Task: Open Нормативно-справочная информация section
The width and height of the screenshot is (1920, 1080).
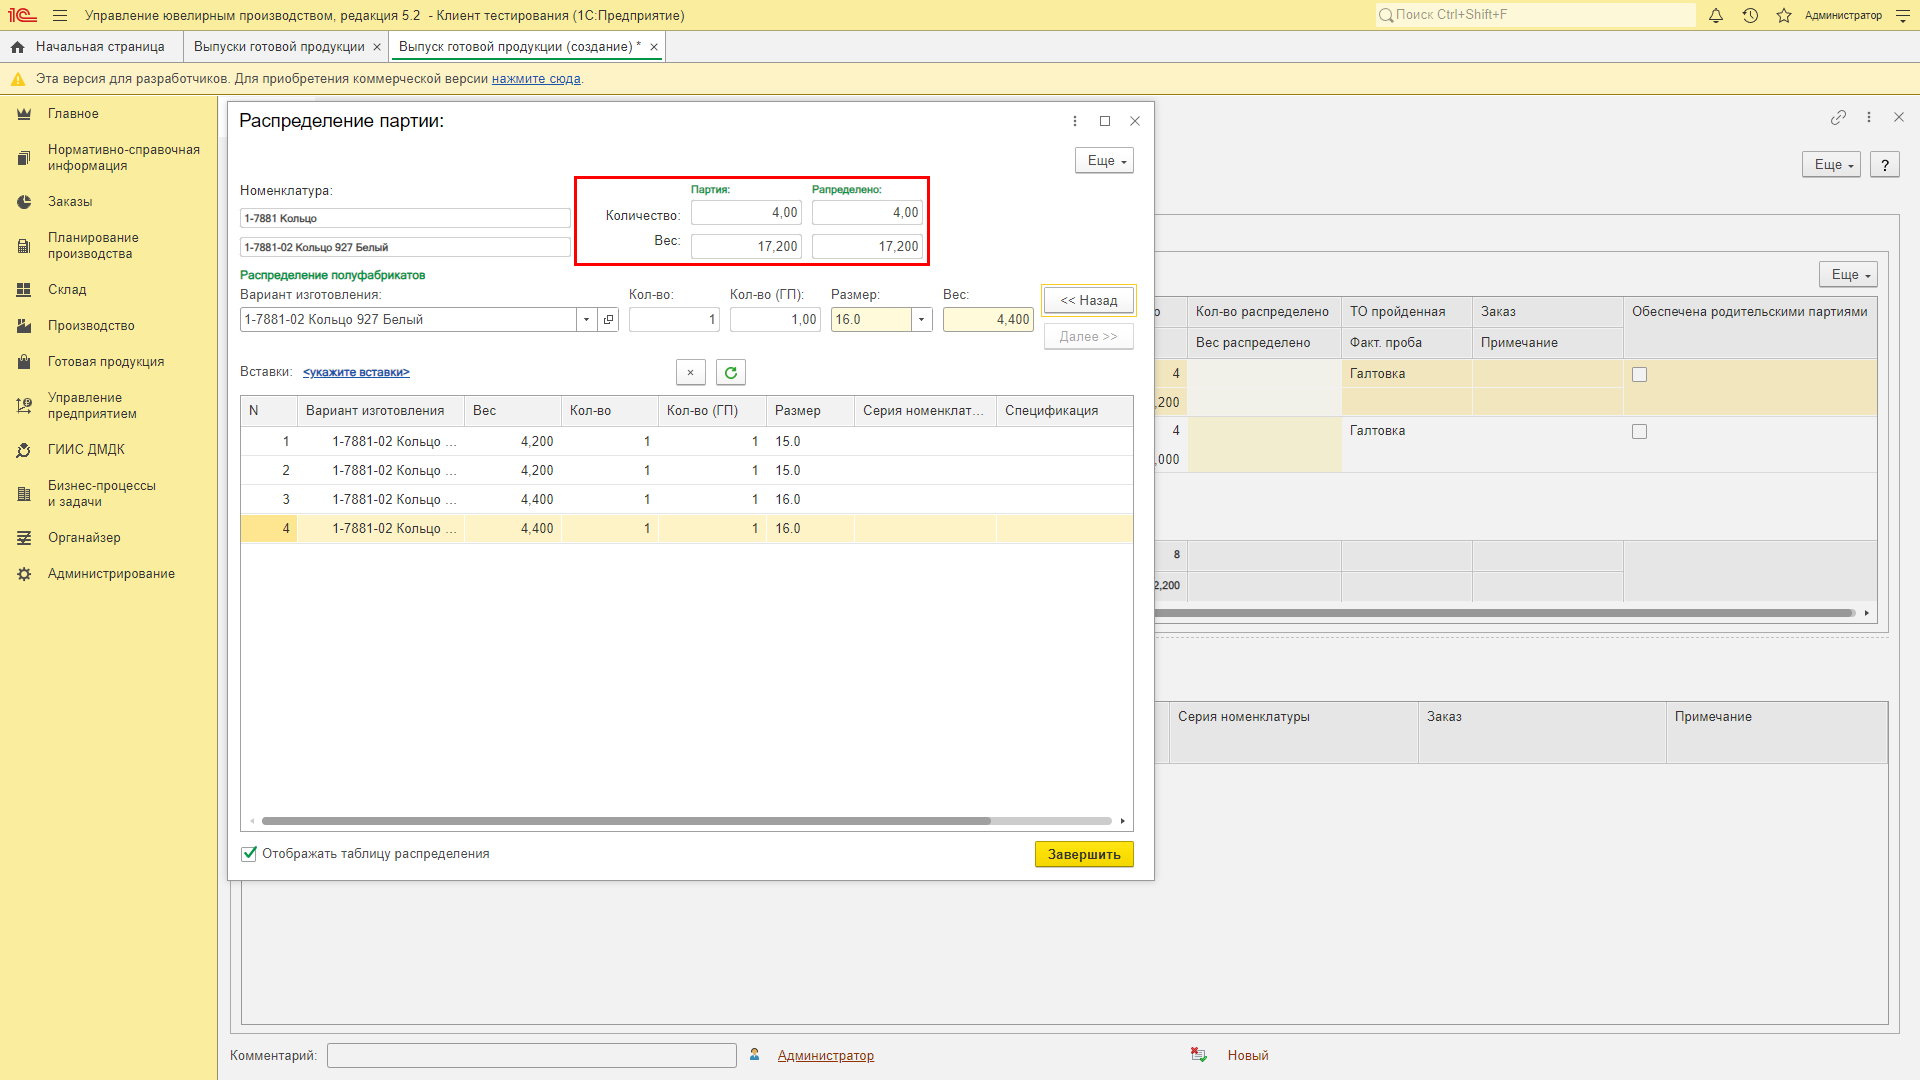Action: (108, 158)
